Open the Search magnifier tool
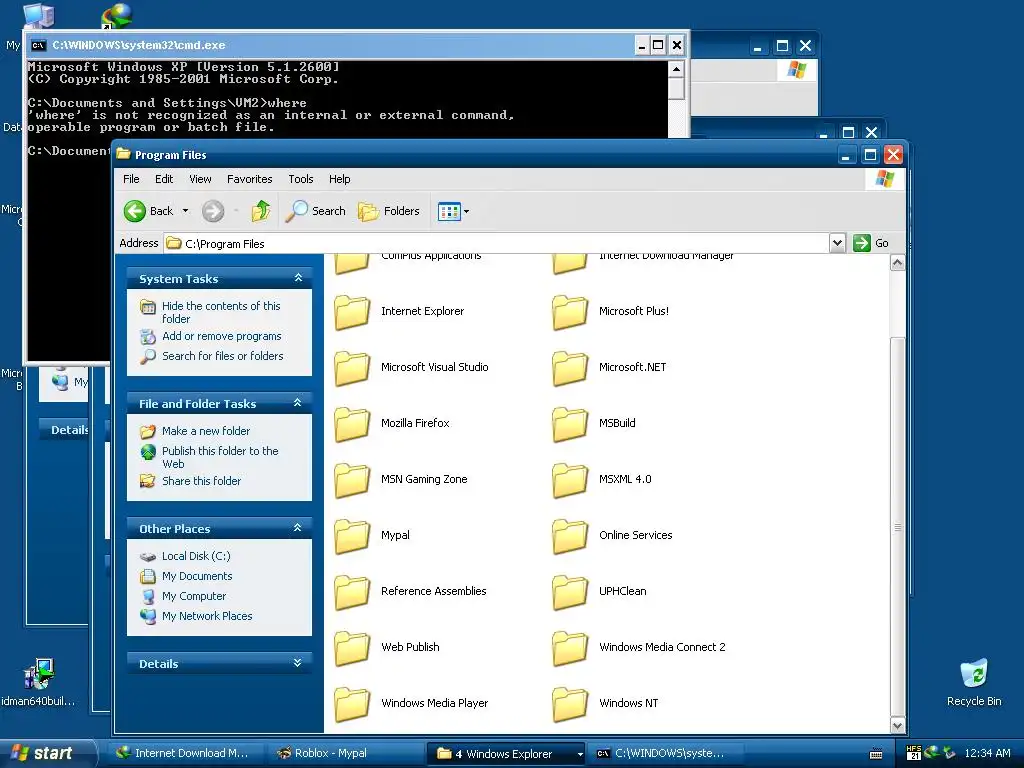This screenshot has height=768, width=1024. [x=315, y=211]
